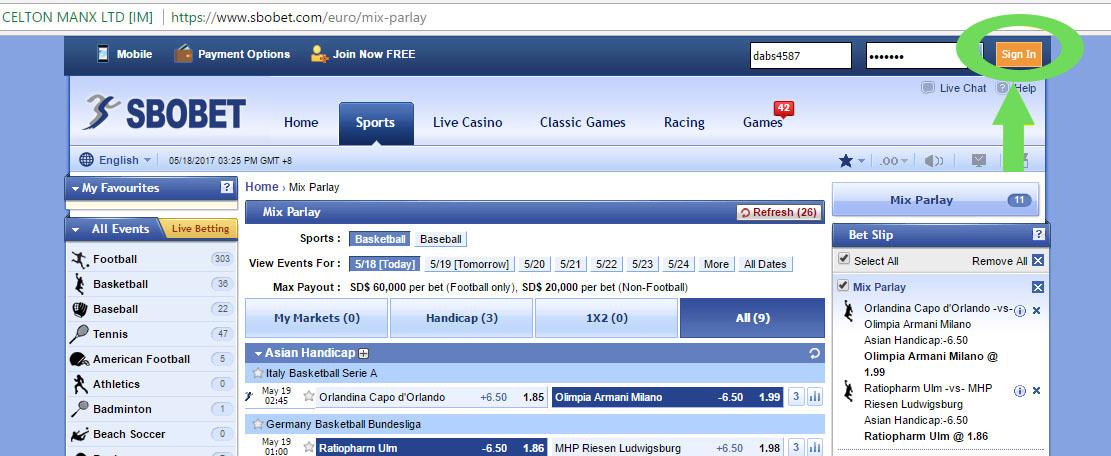This screenshot has height=456, width=1111.
Task: Open Classic Games tab
Action: pos(582,122)
